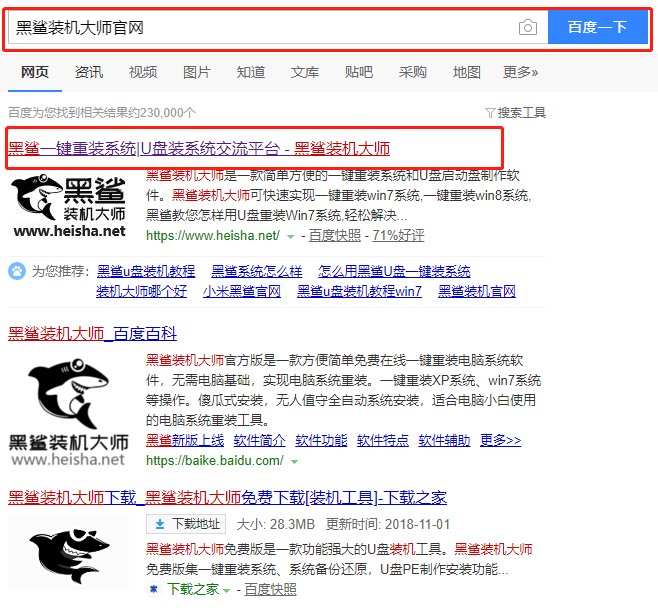Click the 71%好评 rating link
658x611 pixels.
click(x=398, y=236)
